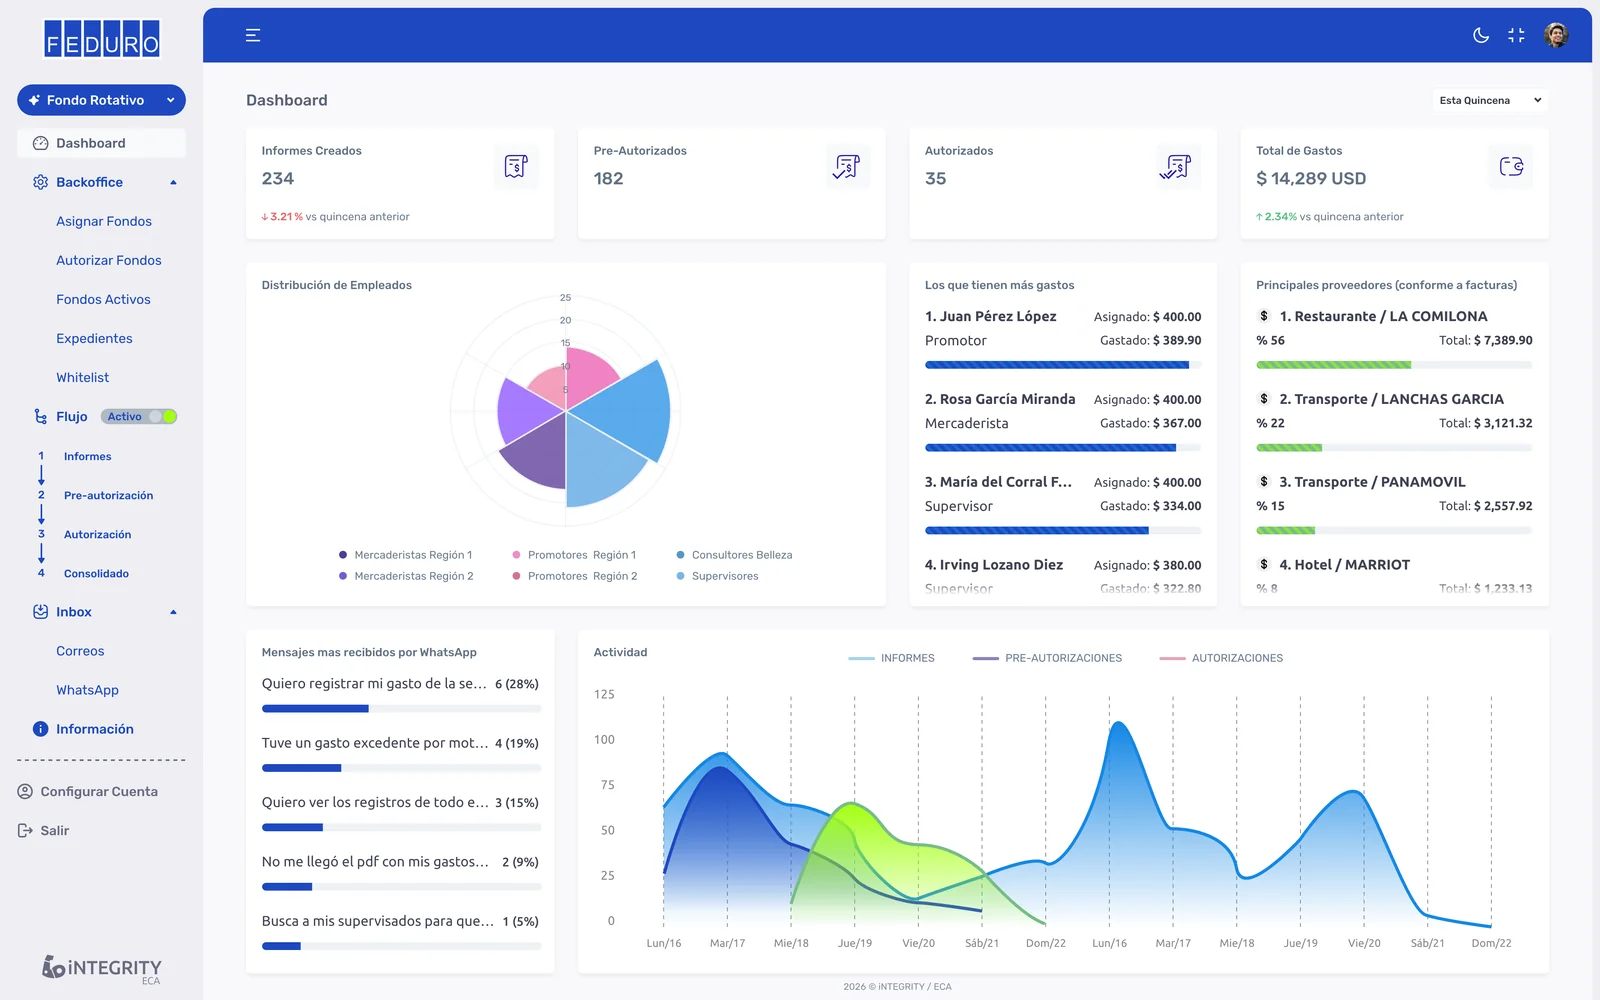Open Whitelist menu item
This screenshot has width=1600, height=1000.
click(83, 377)
